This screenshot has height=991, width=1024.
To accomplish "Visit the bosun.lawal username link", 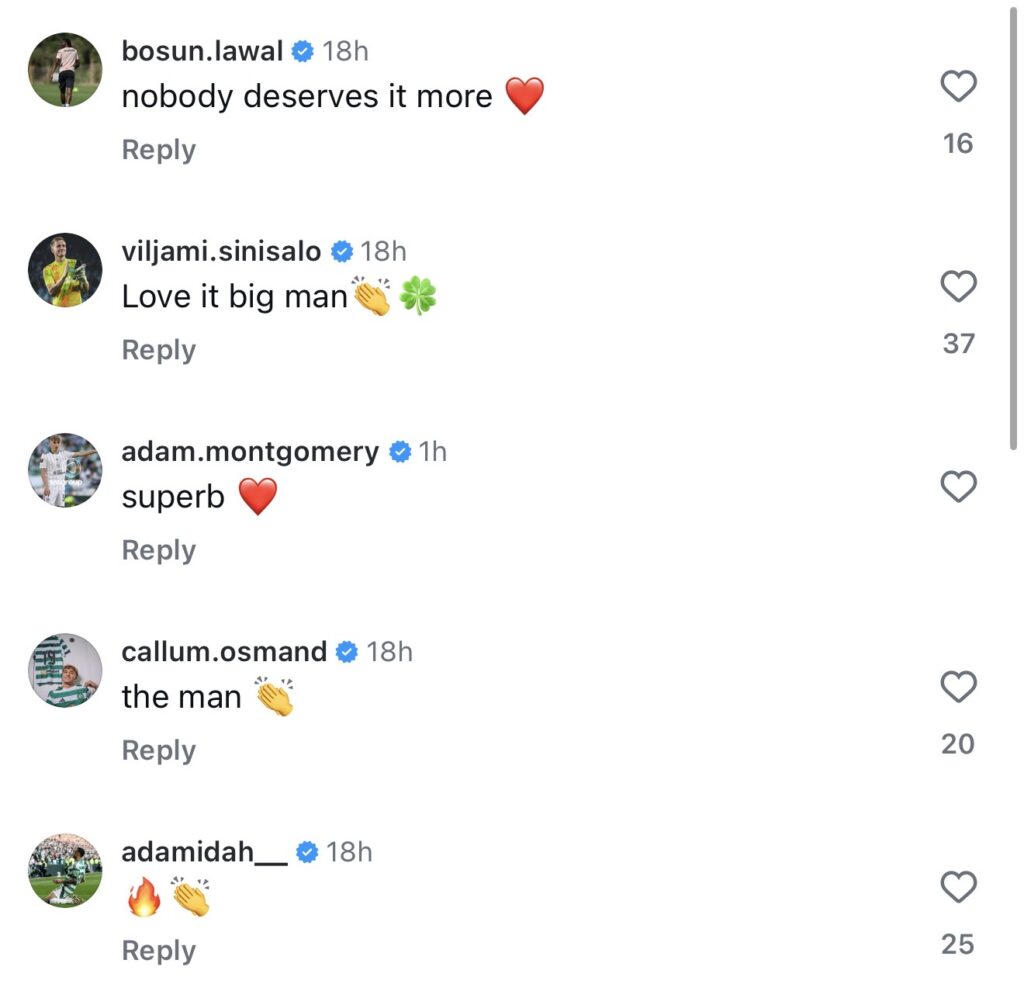I will [202, 51].
